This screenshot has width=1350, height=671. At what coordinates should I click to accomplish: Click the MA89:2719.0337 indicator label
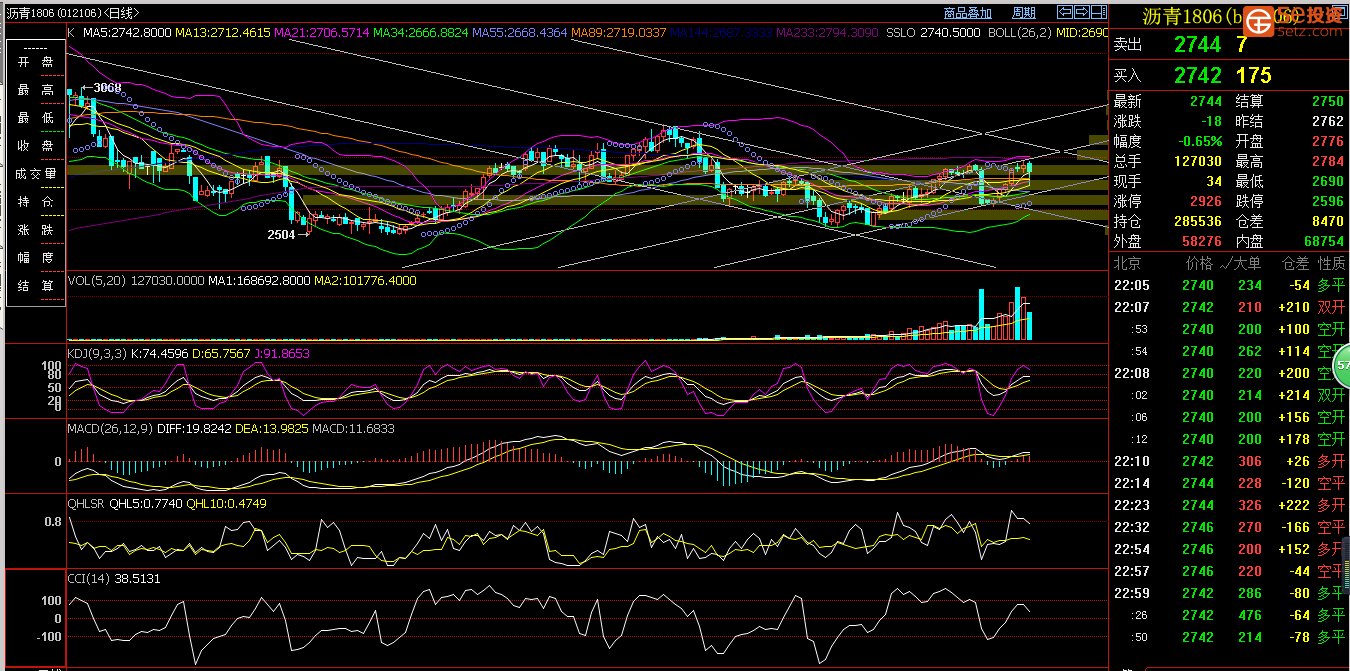pos(619,33)
